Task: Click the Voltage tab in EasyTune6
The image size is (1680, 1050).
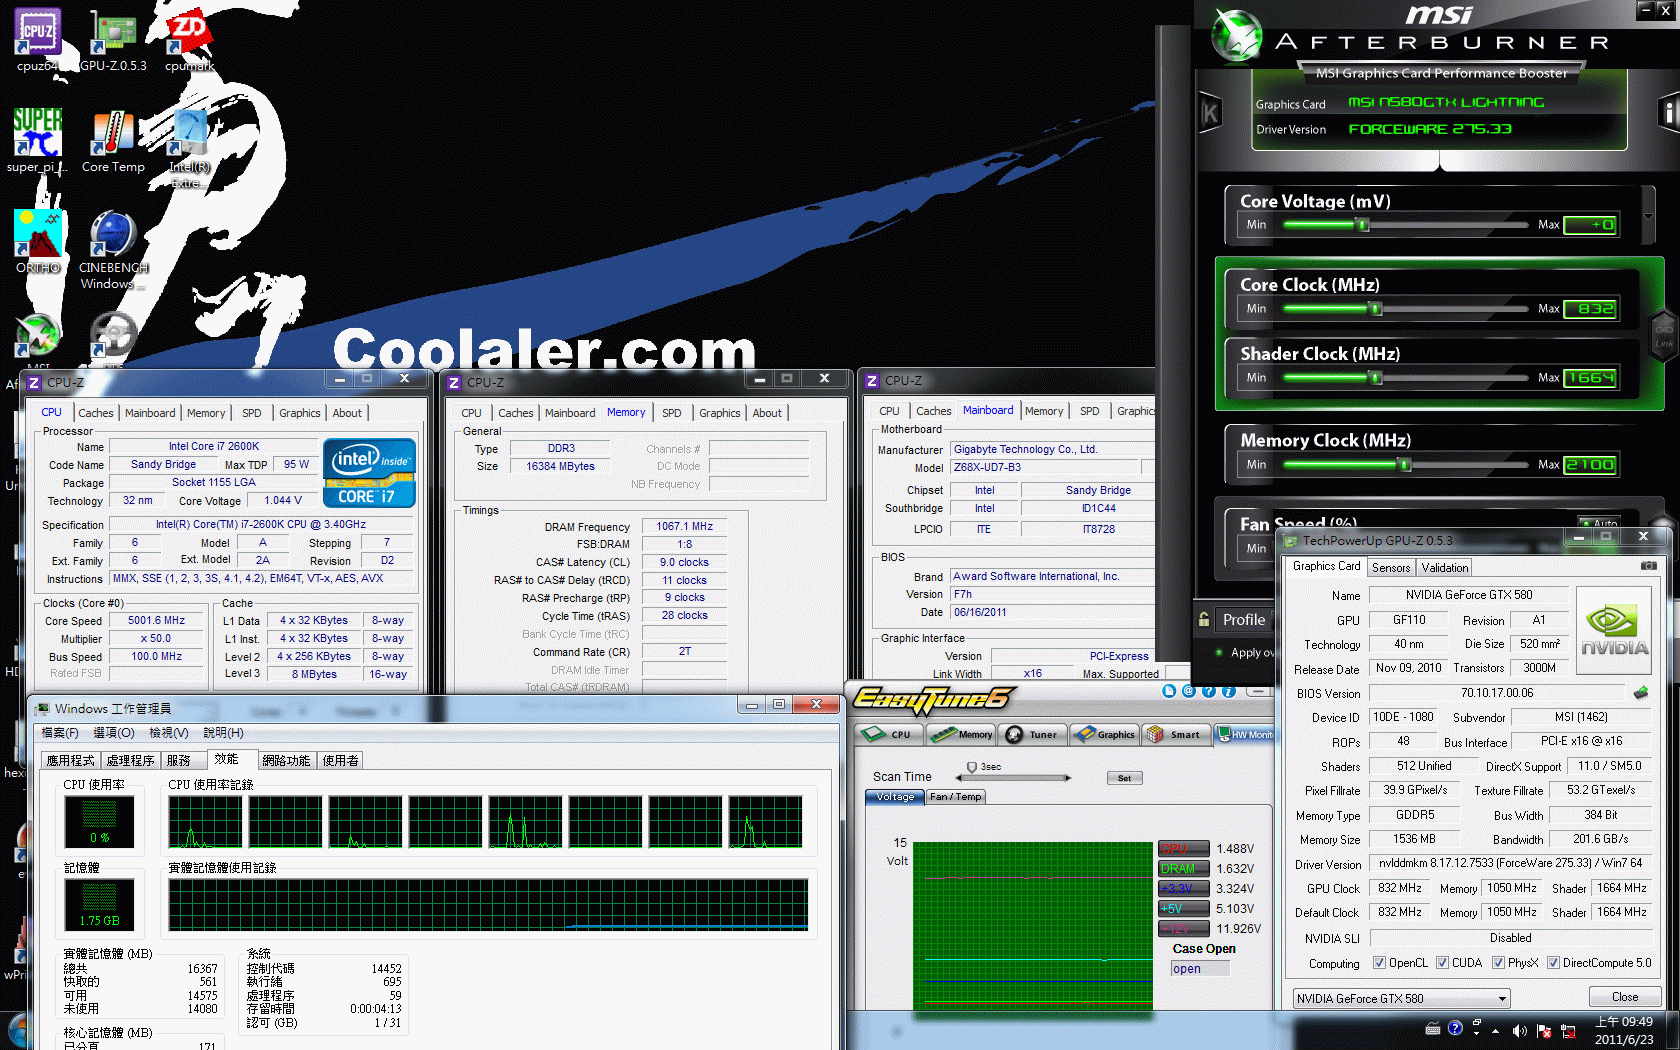Action: pos(895,797)
